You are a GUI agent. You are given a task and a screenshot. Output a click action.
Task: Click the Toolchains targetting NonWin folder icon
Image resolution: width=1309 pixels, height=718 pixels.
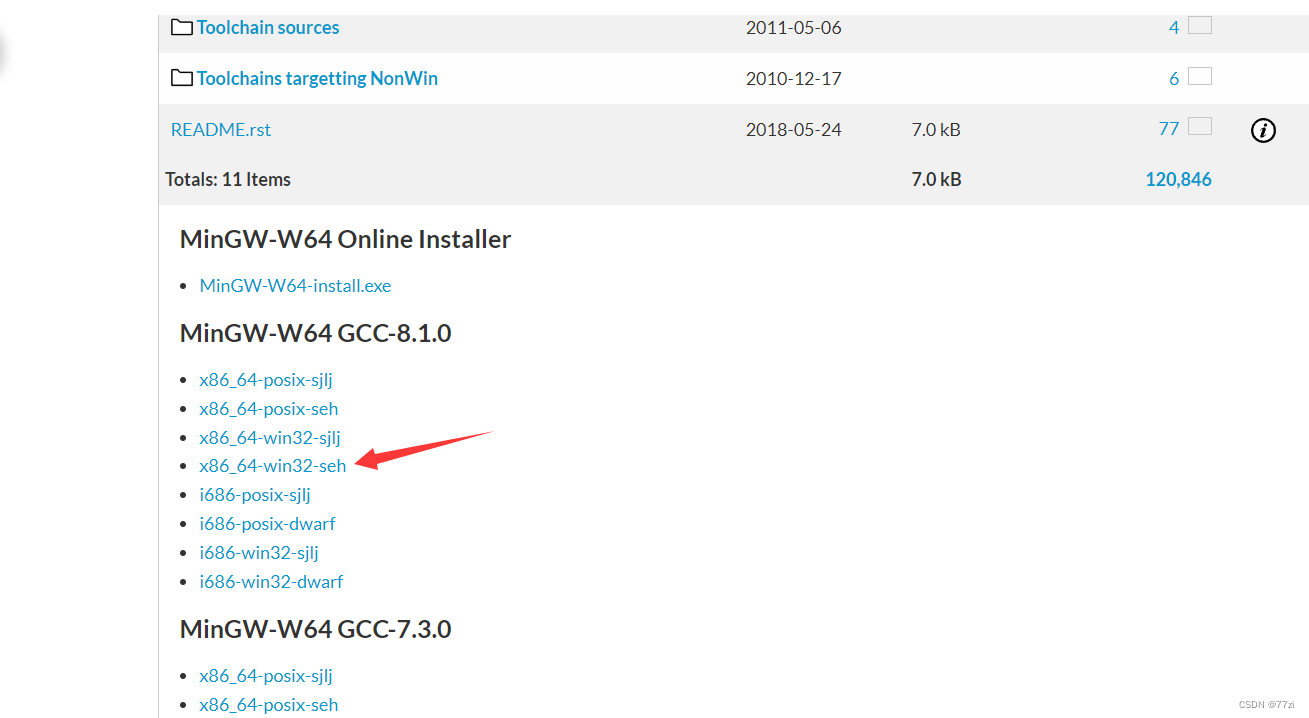coord(181,78)
